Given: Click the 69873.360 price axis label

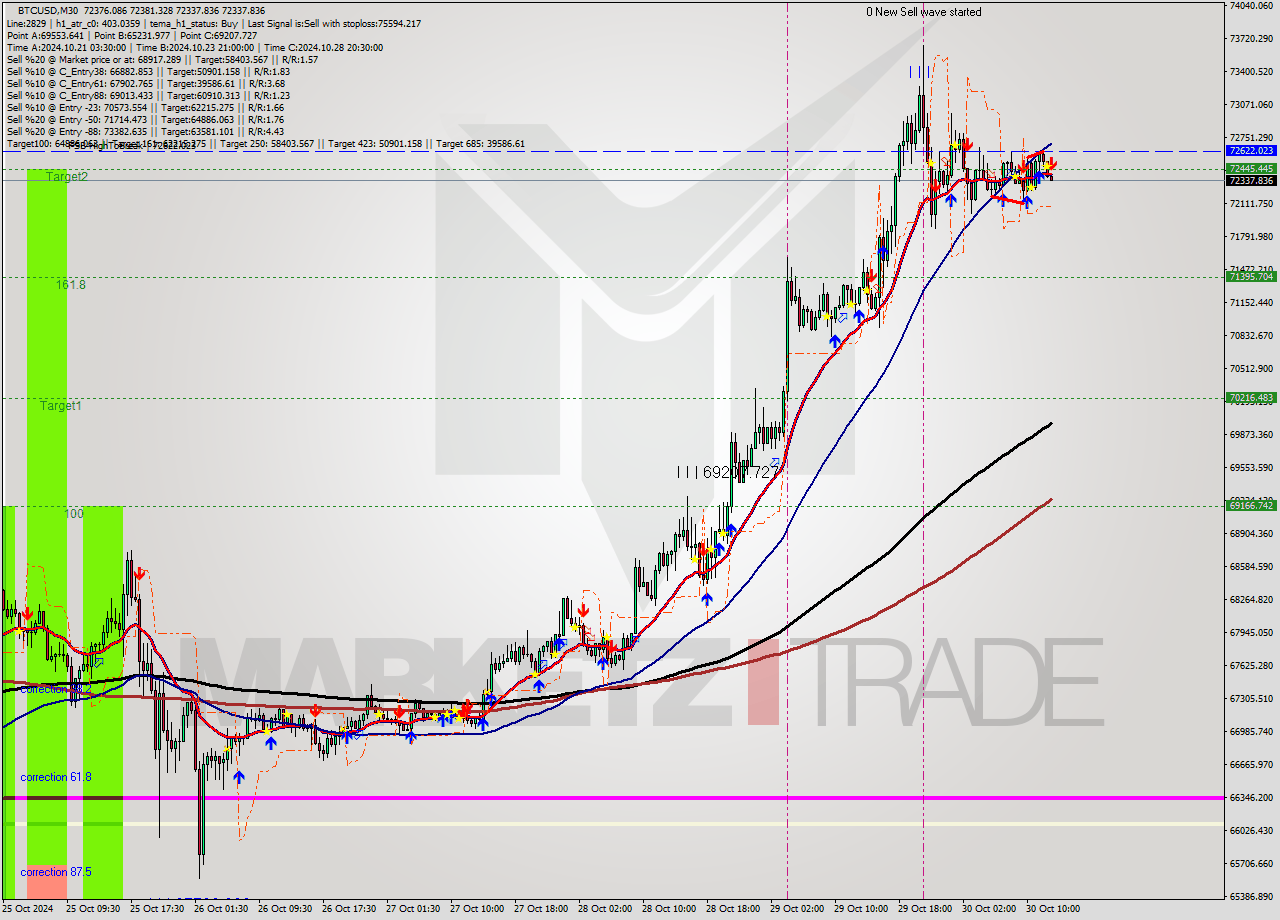Looking at the screenshot, I should coord(1252,435).
